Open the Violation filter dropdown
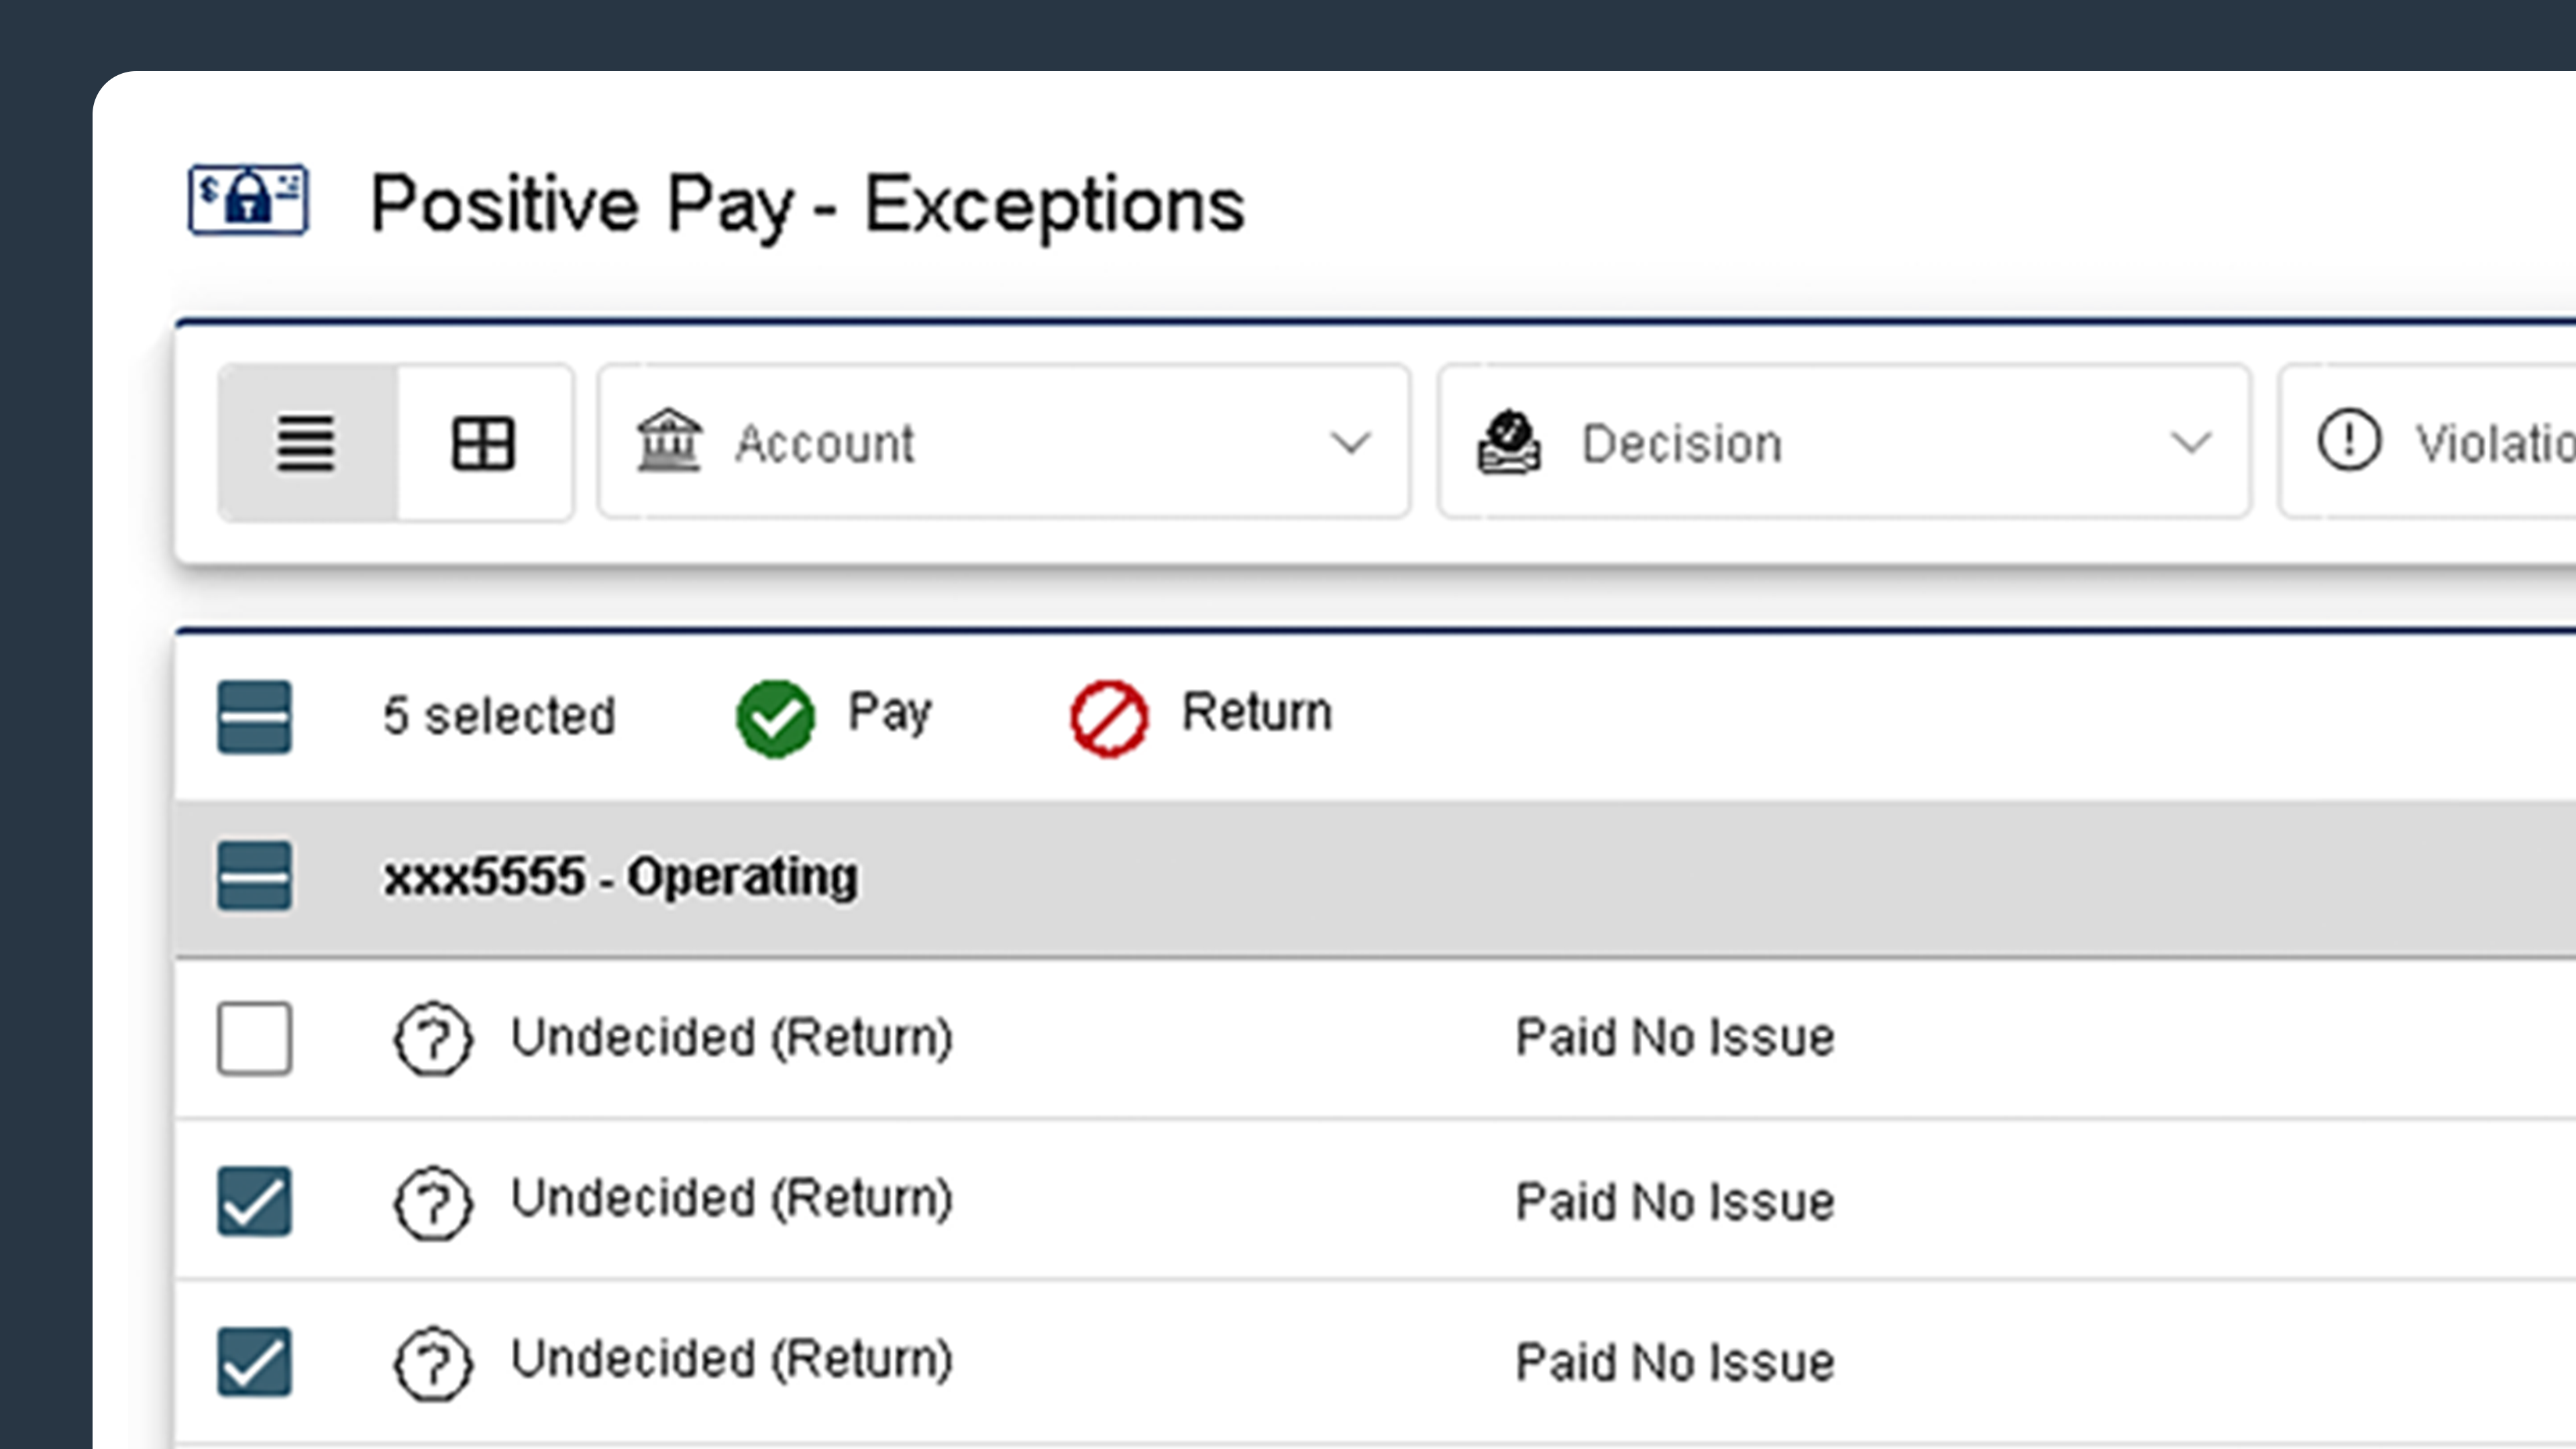This screenshot has height=1449, width=2576. (2427, 442)
